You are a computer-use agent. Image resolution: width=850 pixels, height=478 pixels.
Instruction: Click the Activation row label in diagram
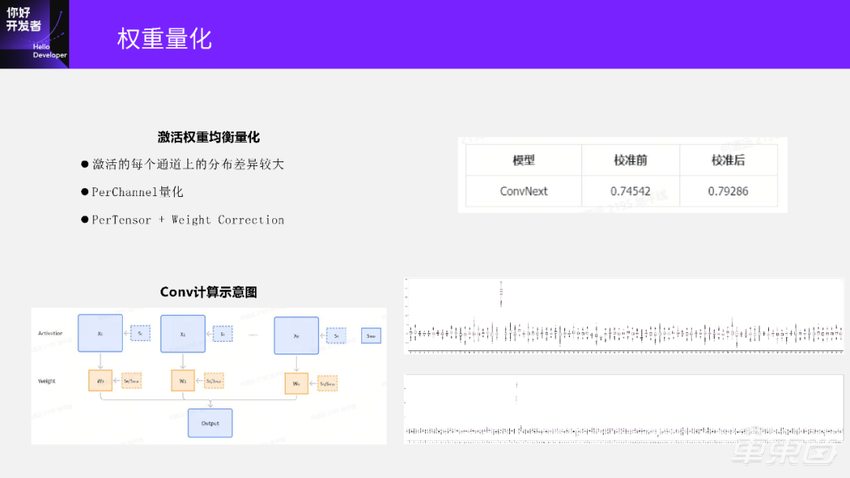pos(50,333)
